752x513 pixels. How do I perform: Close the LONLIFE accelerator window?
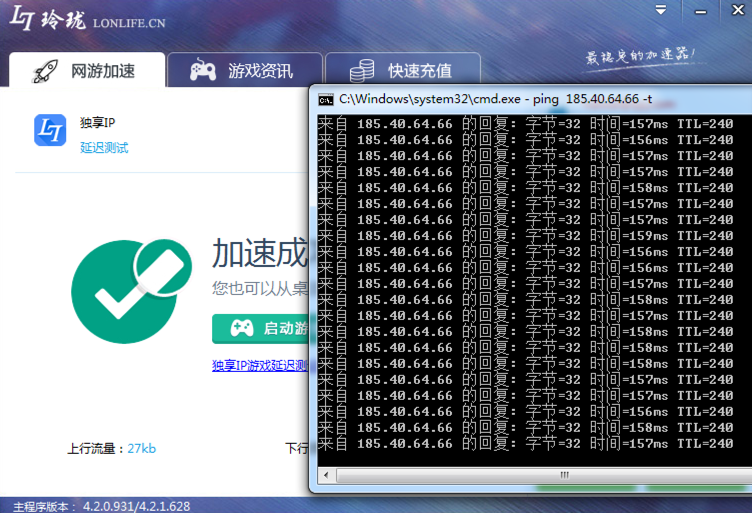point(738,10)
